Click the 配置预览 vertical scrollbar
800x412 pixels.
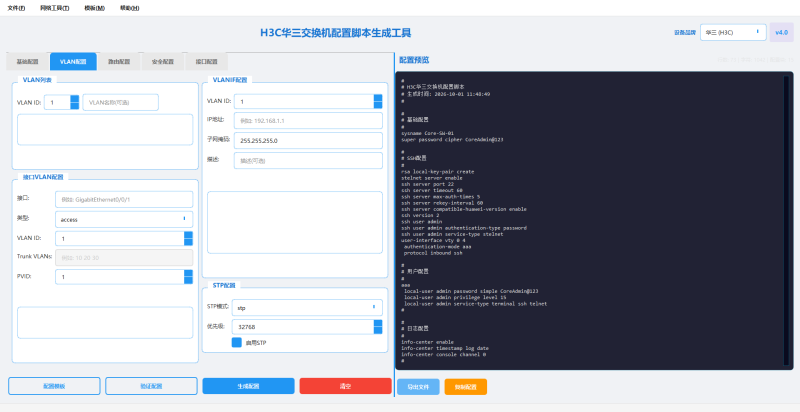pos(787,220)
